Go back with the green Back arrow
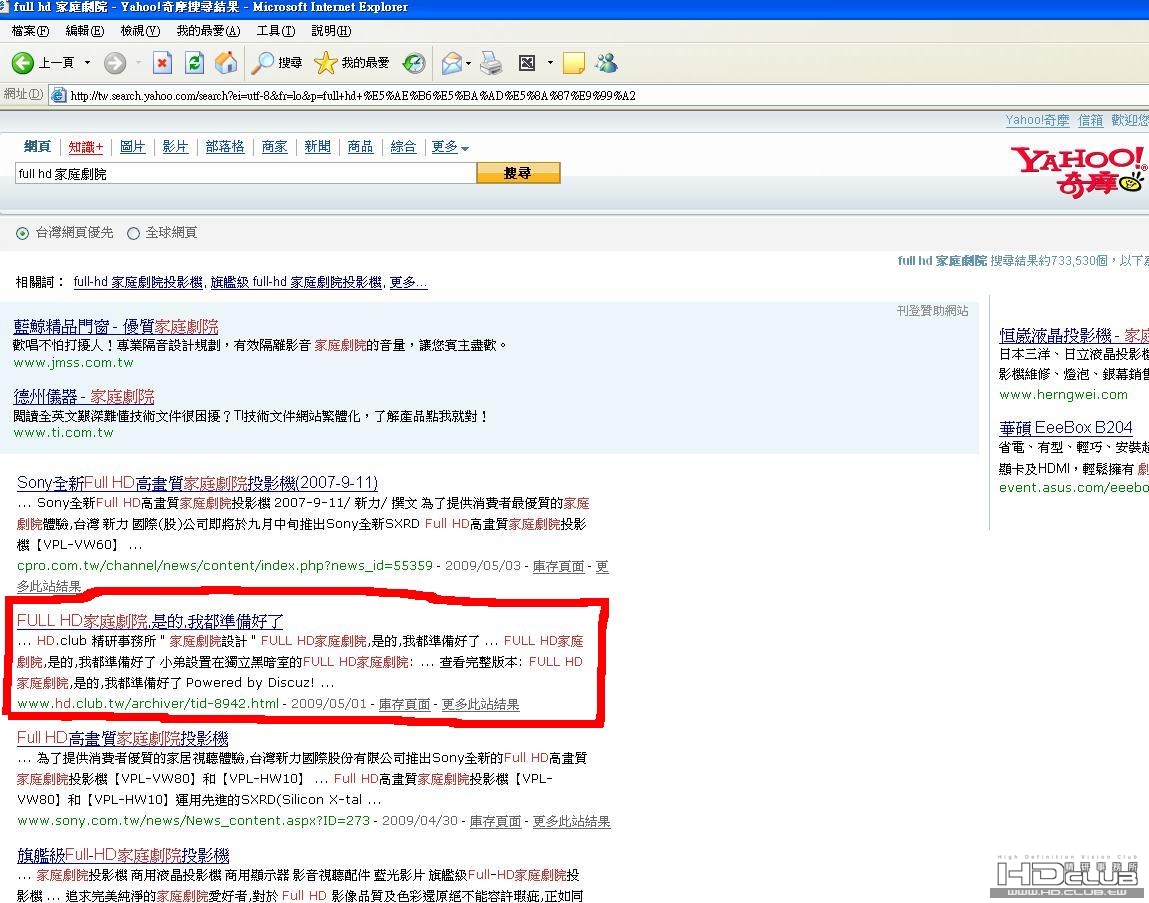This screenshot has height=903, width=1149. coord(23,63)
